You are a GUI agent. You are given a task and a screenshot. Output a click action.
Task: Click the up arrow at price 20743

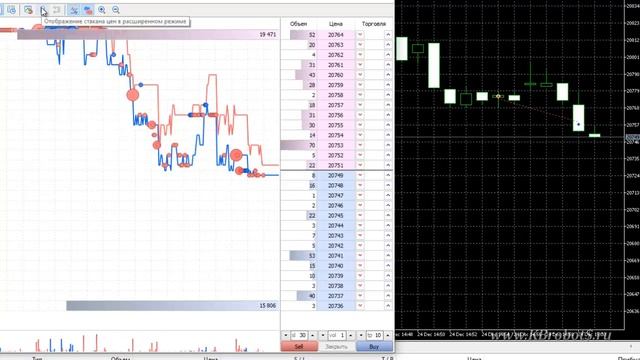coord(388,236)
